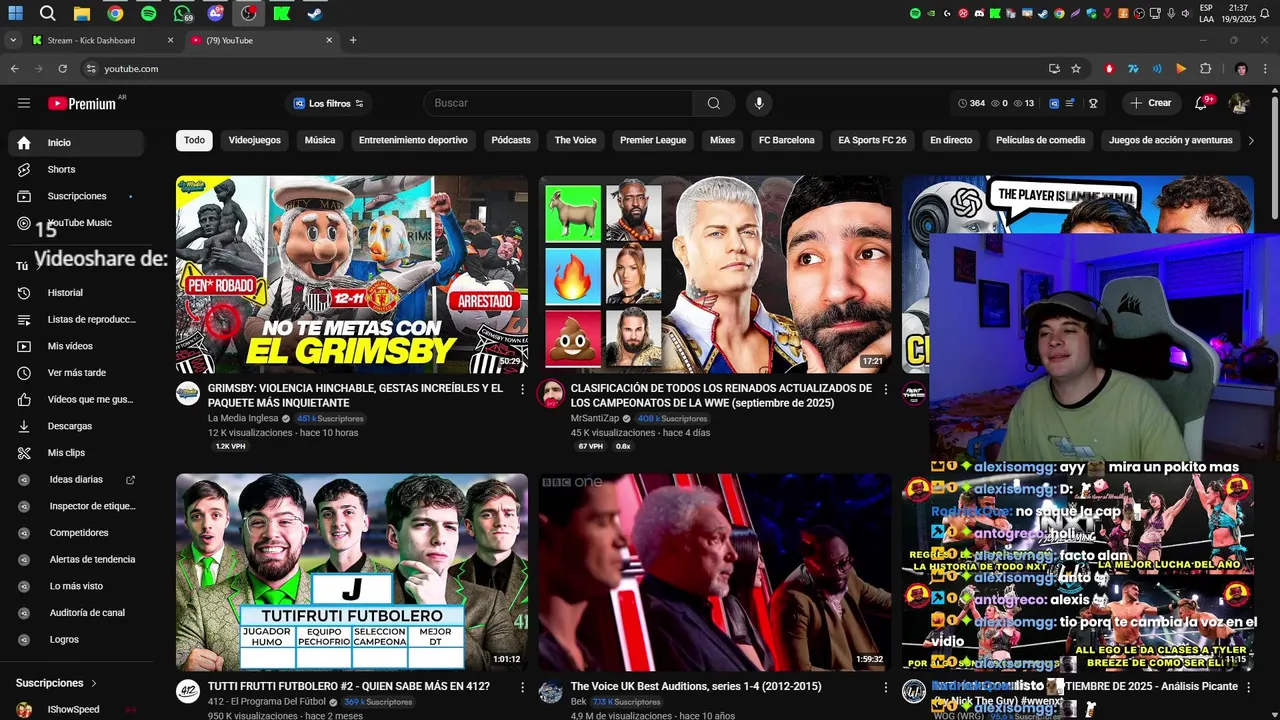This screenshot has height=720, width=1280.
Task: Open YouTube notifications bell
Action: (x=1201, y=103)
